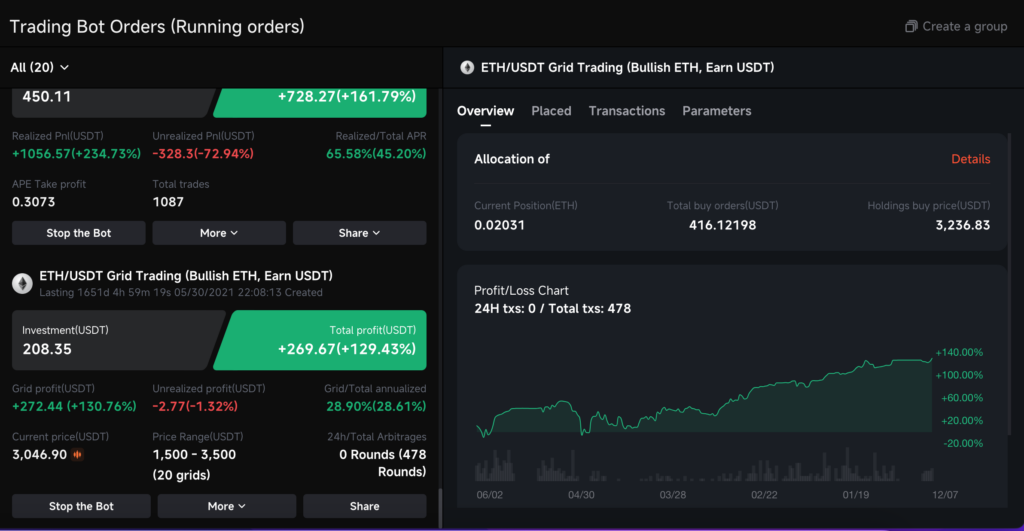
Task: Stop the Bot with 1087 total trades
Action: [79, 233]
